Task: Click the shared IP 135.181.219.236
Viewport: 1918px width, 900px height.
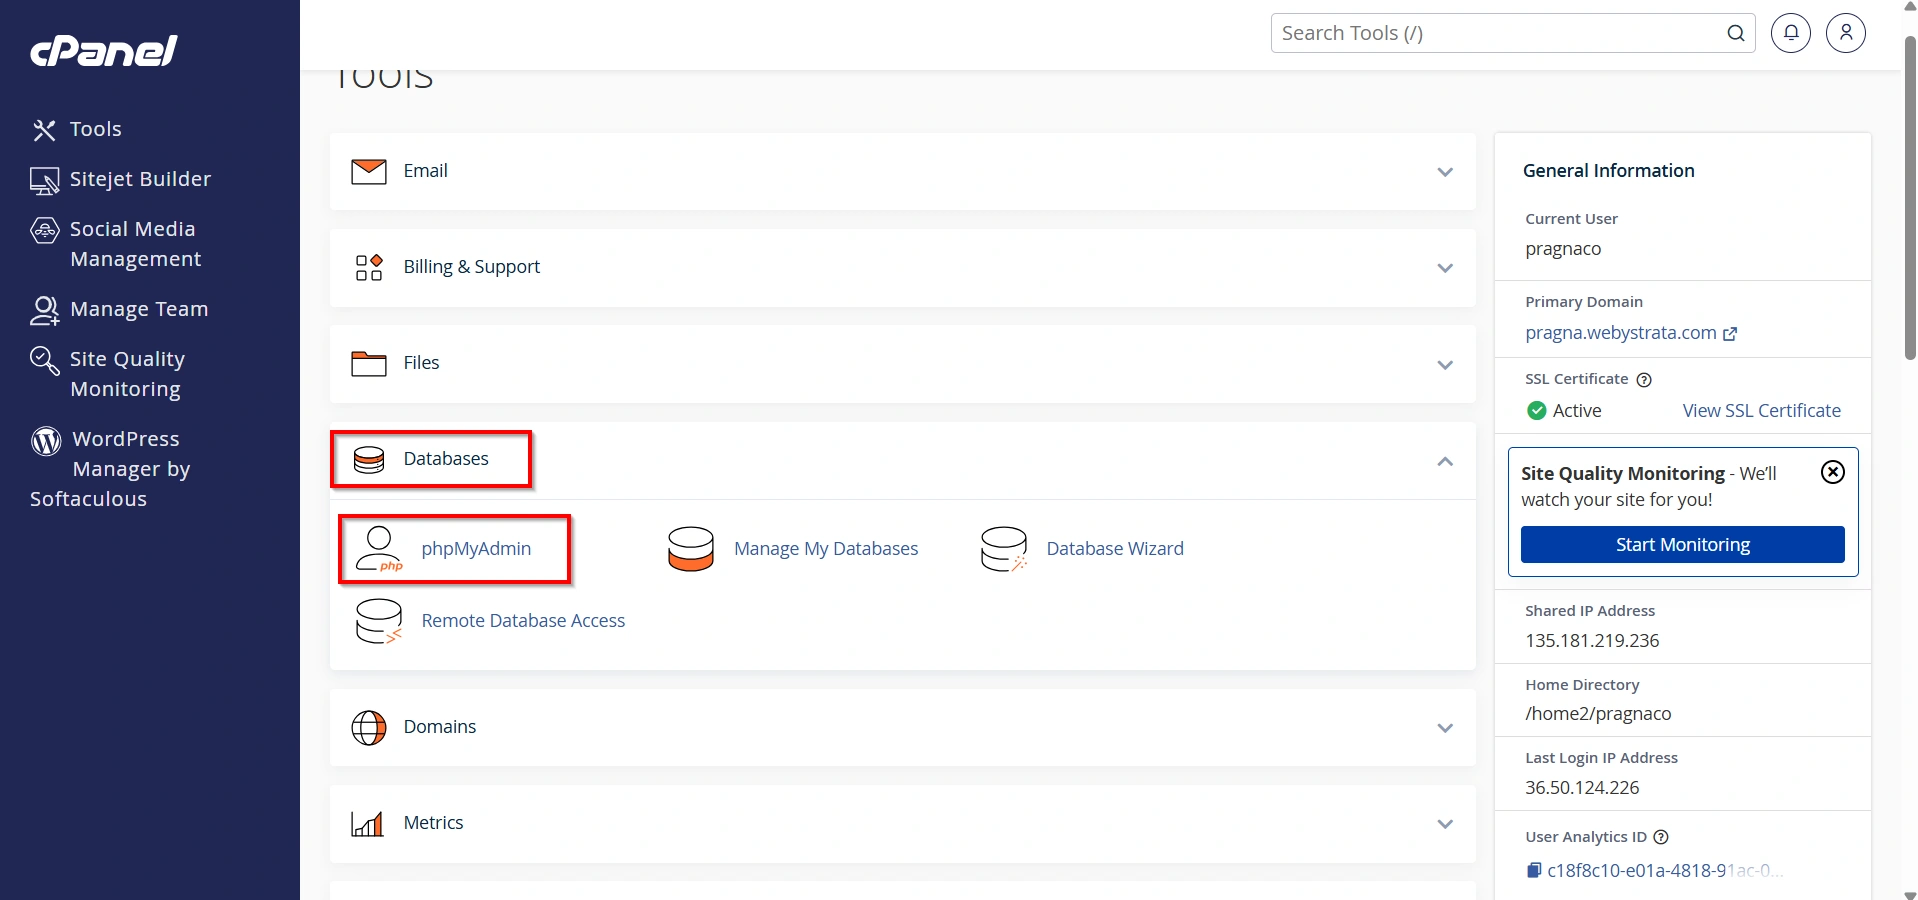Action: click(1592, 641)
